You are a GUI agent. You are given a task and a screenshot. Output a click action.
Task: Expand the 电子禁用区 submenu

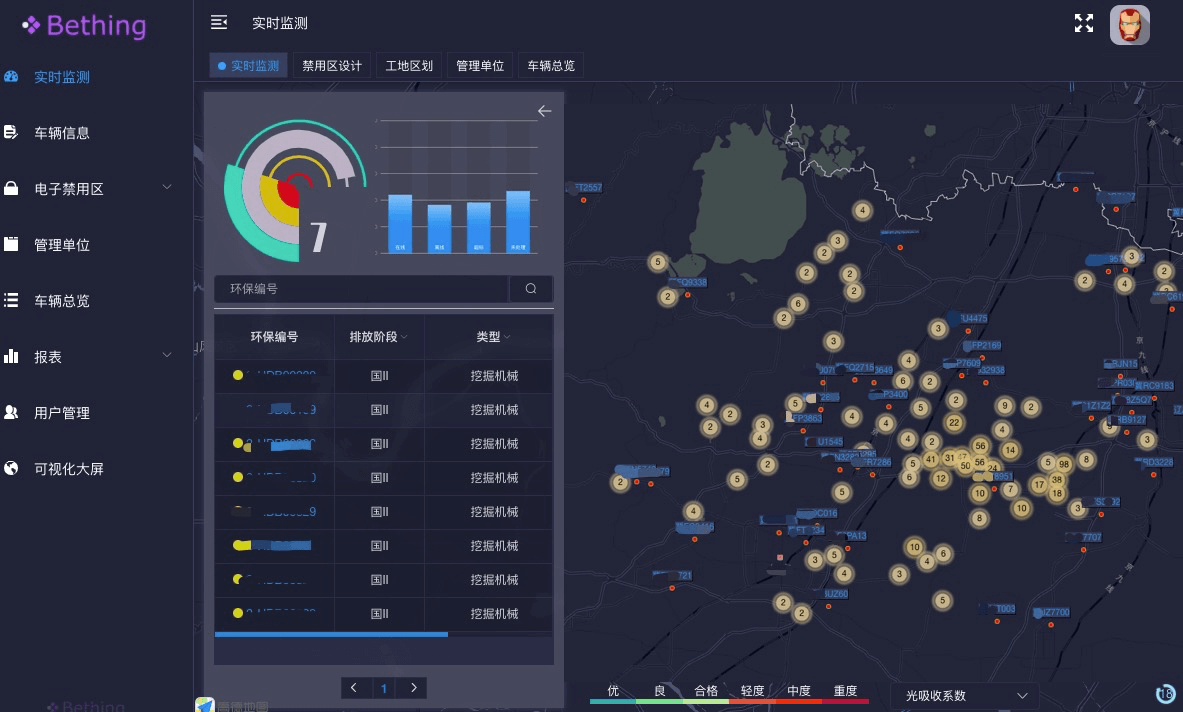tap(90, 189)
